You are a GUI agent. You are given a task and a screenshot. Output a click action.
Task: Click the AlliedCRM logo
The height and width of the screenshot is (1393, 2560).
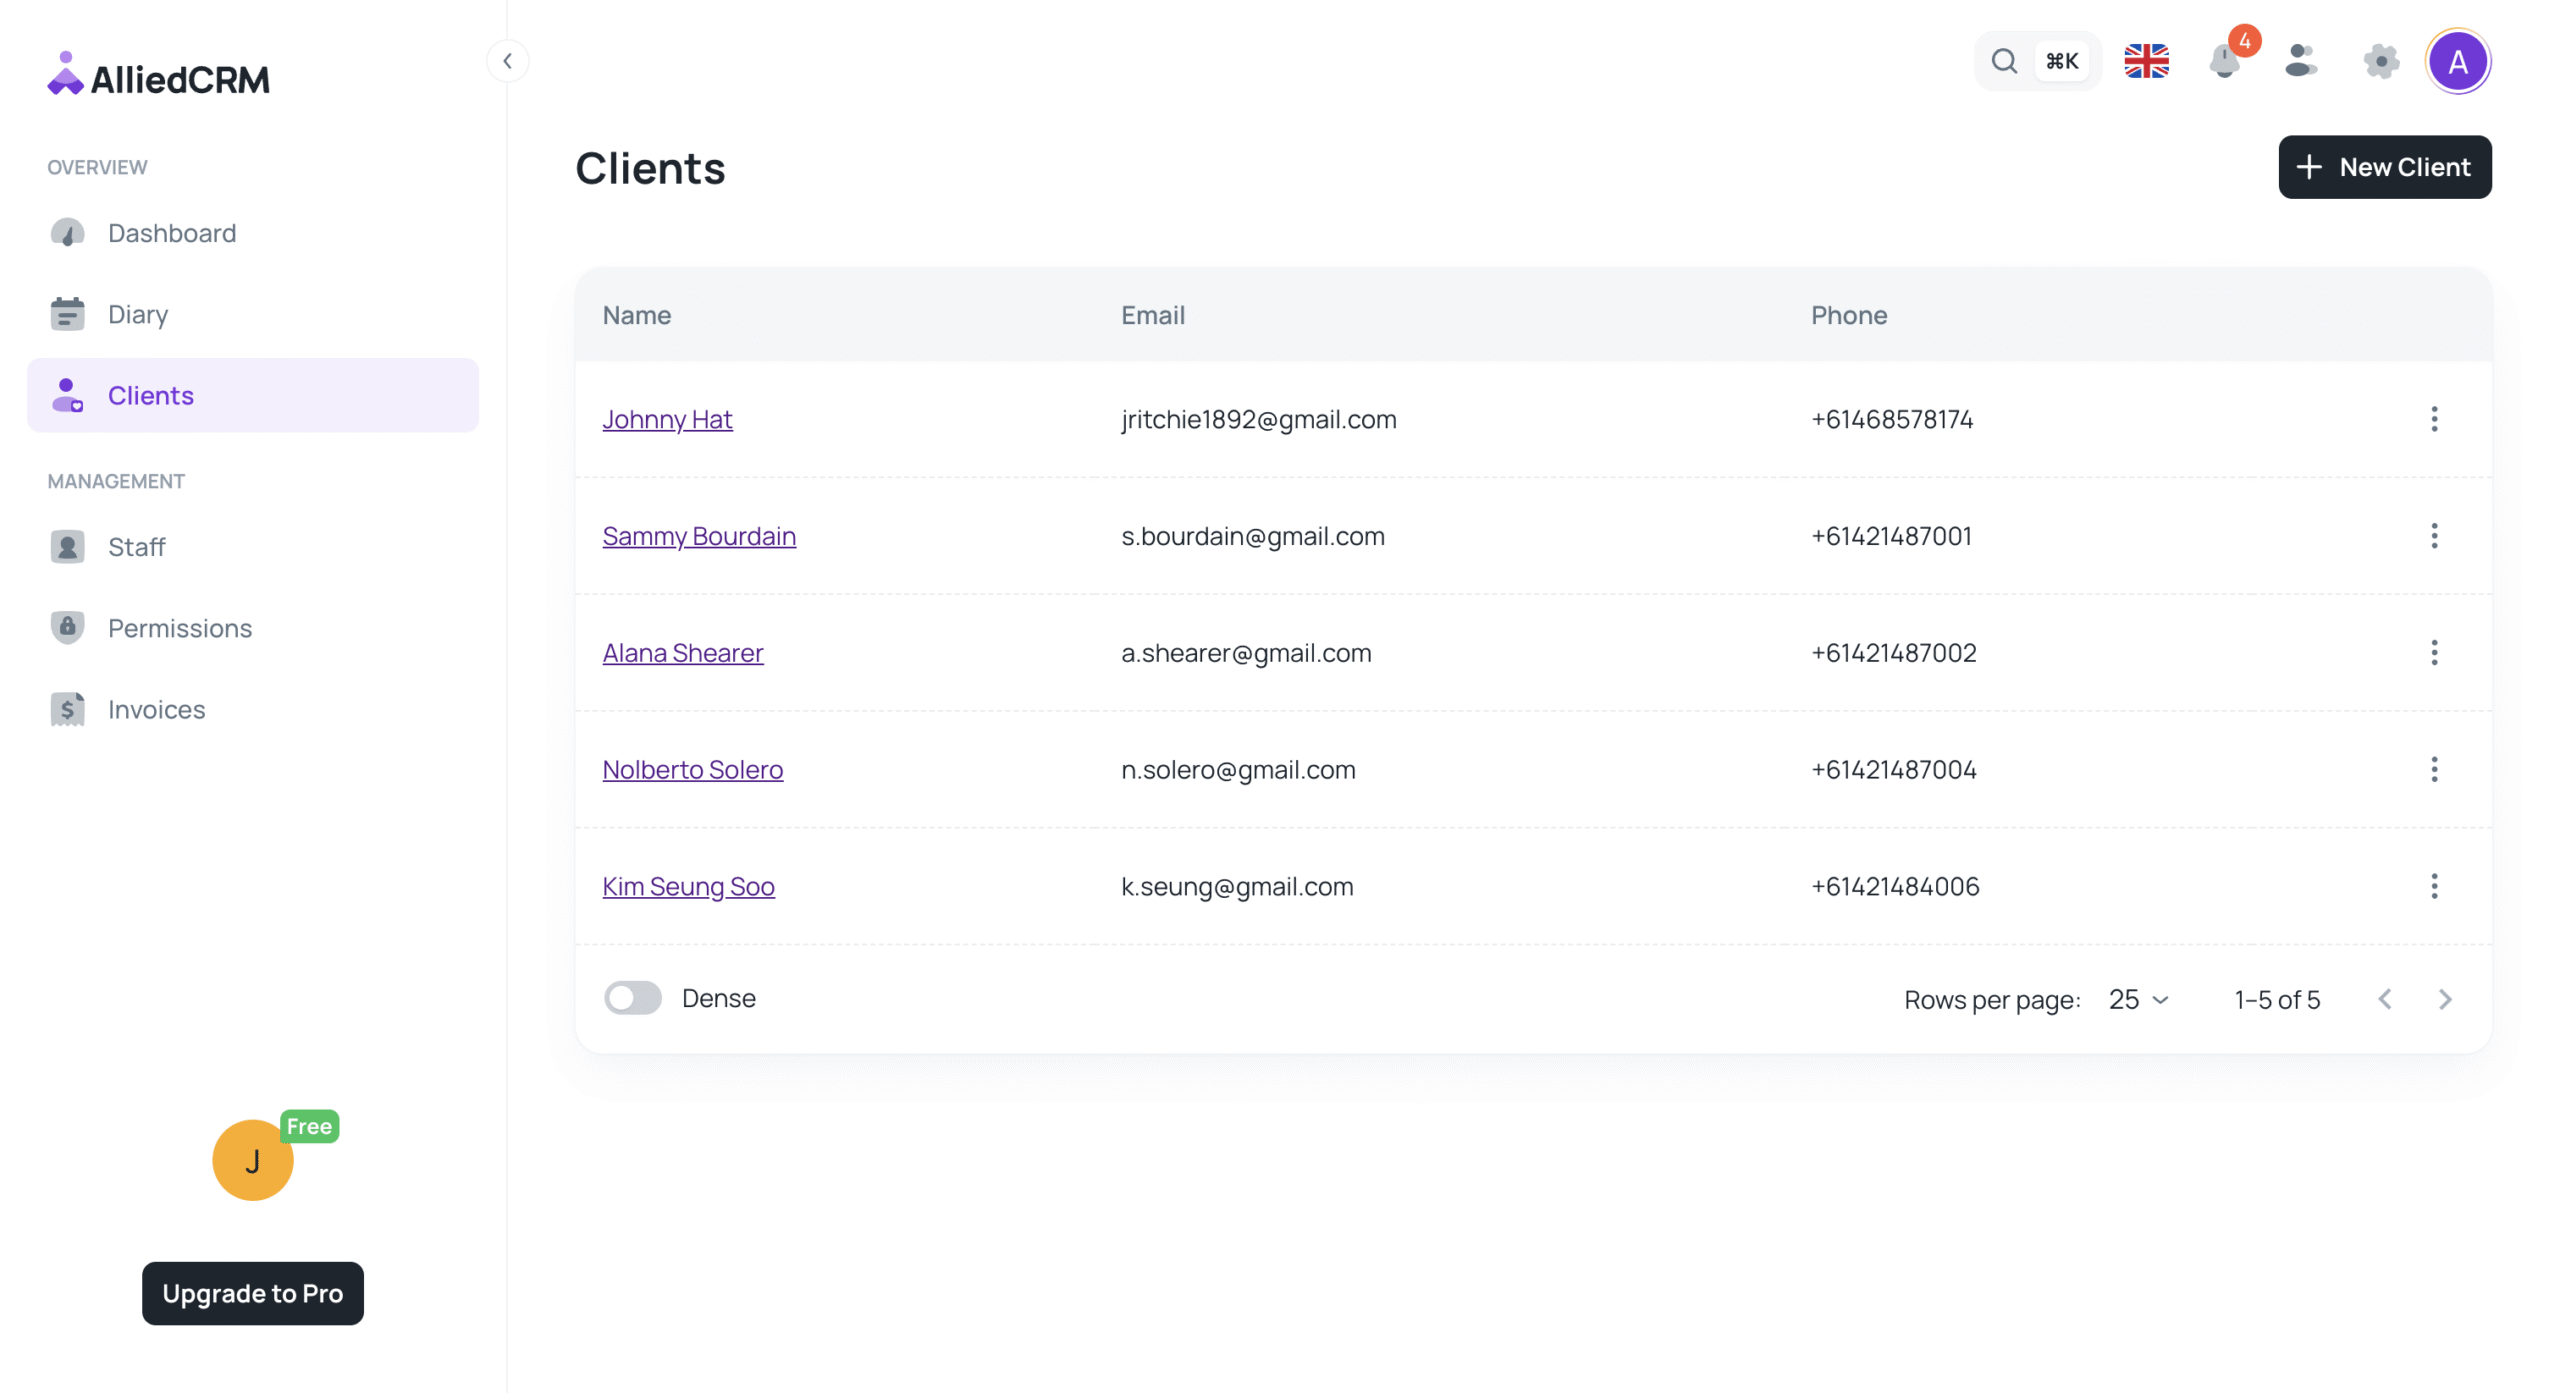159,77
